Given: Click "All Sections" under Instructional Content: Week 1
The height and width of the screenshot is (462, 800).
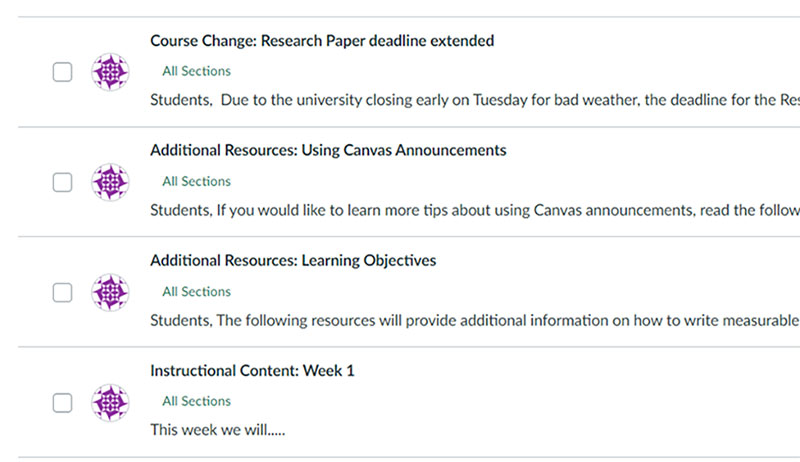Looking at the screenshot, I should 196,401.
